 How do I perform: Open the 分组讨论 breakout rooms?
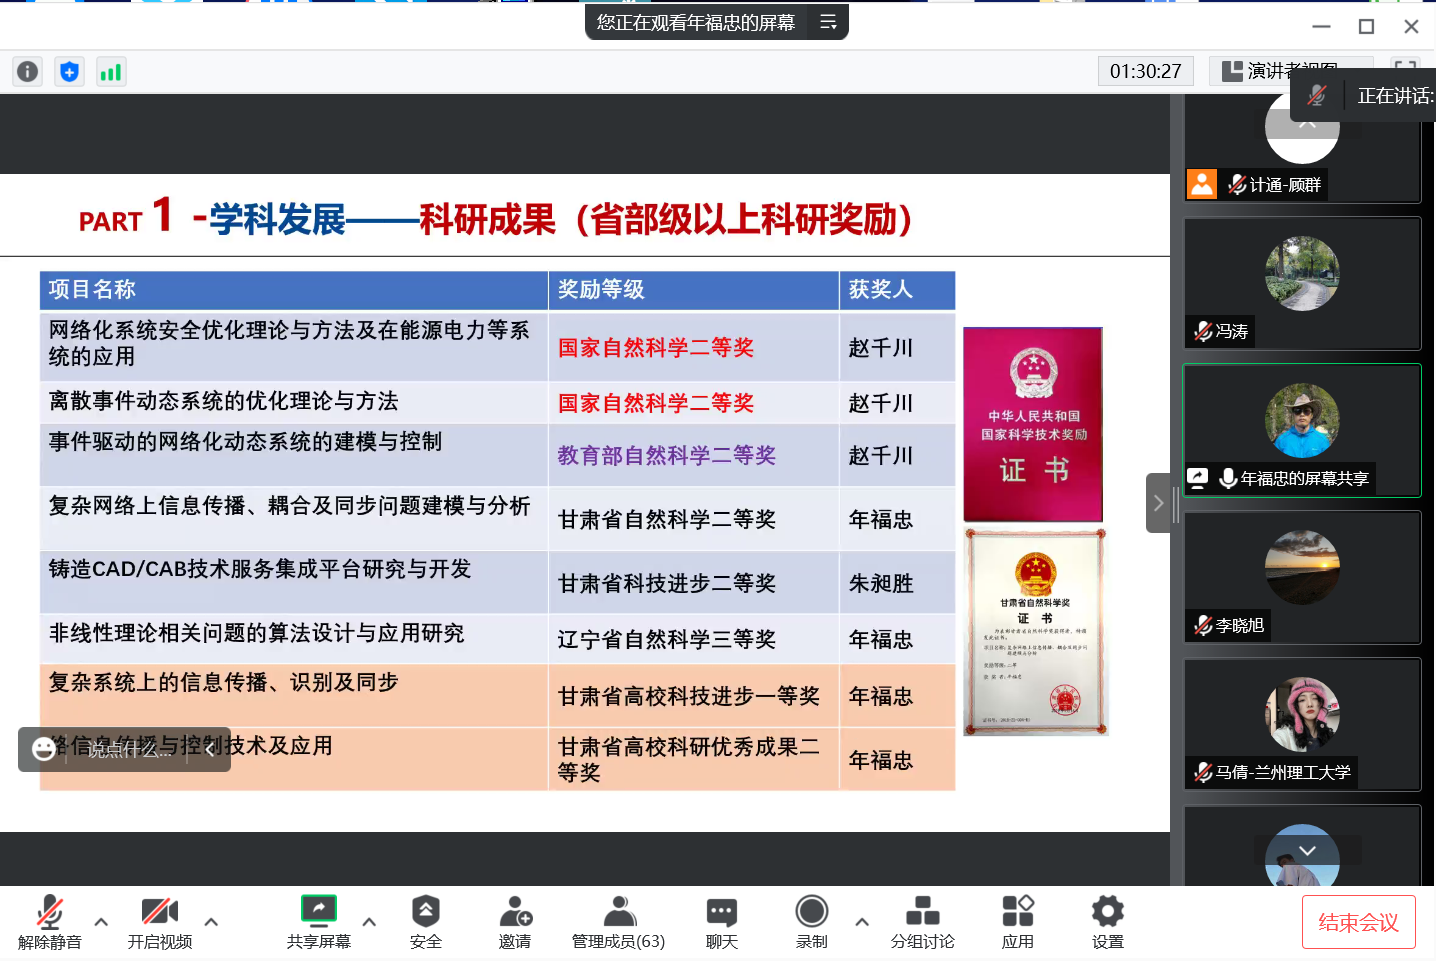[x=922, y=921]
